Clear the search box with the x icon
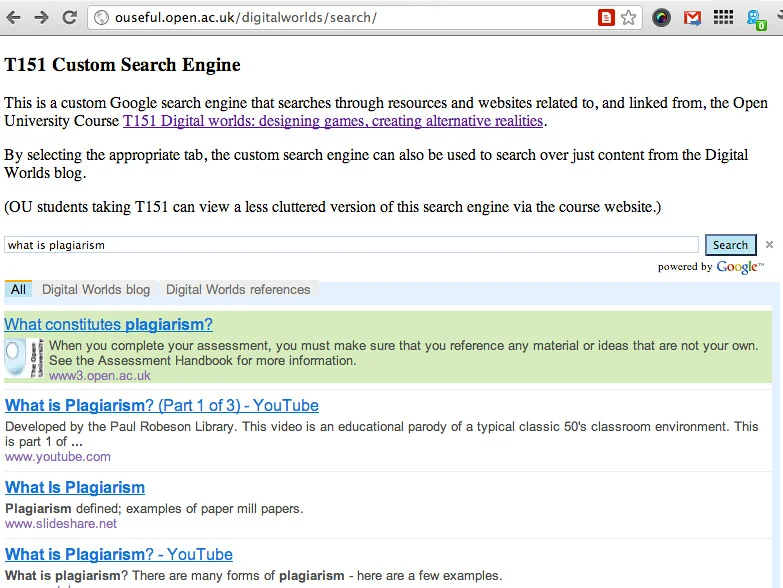783x588 pixels. (x=769, y=245)
